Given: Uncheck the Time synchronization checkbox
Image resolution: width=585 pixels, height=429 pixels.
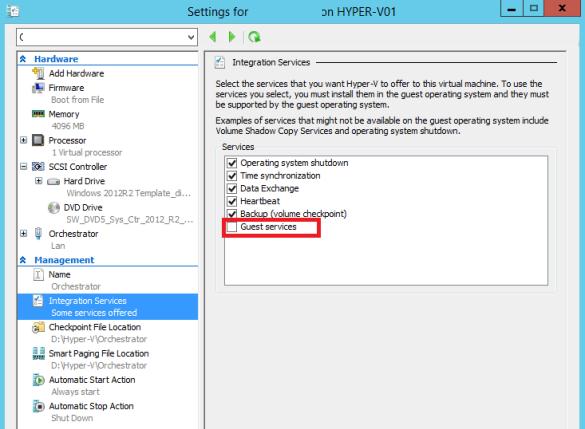Looking at the screenshot, I should [x=232, y=176].
